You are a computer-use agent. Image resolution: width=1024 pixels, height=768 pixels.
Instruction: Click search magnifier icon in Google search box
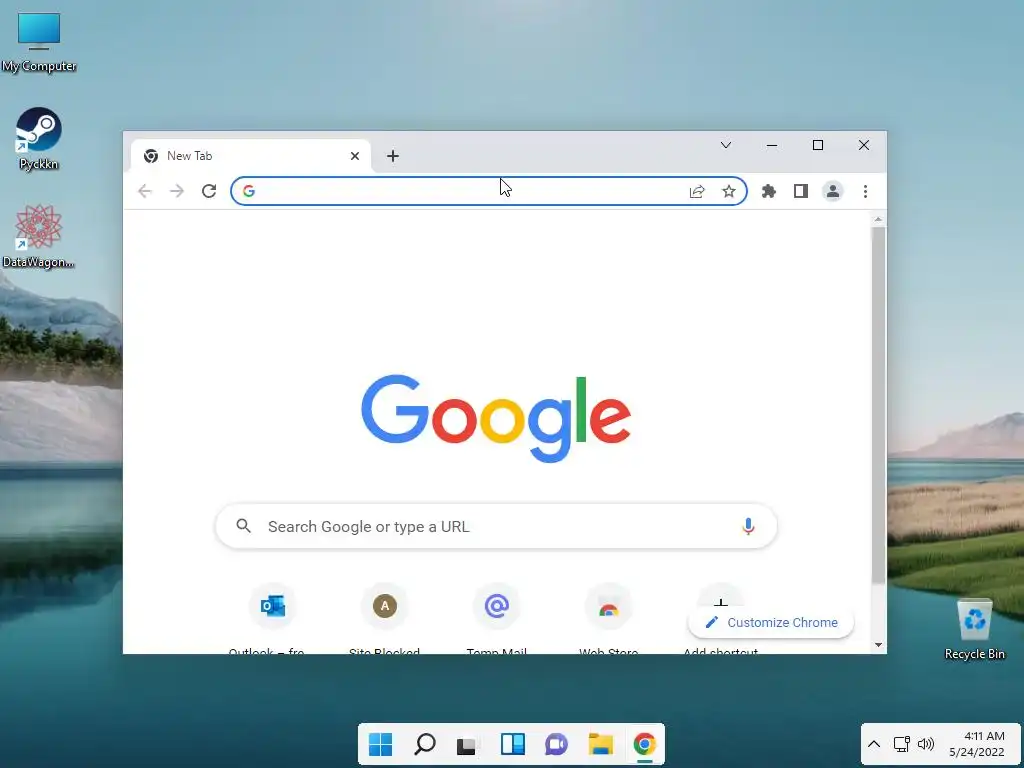[244, 526]
